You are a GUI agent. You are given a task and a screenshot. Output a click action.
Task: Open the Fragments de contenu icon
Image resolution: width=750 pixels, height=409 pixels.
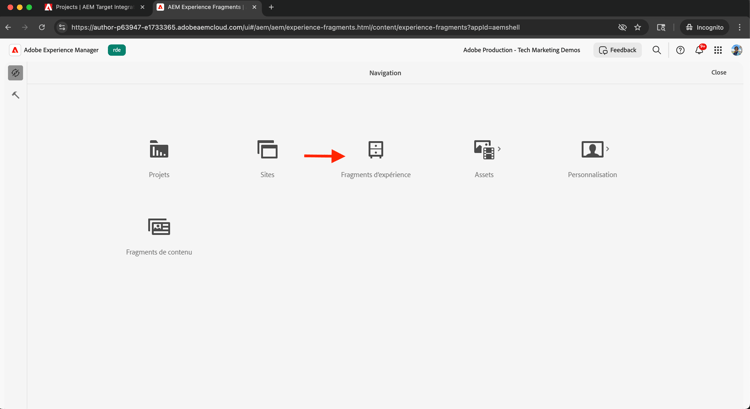[x=159, y=227]
